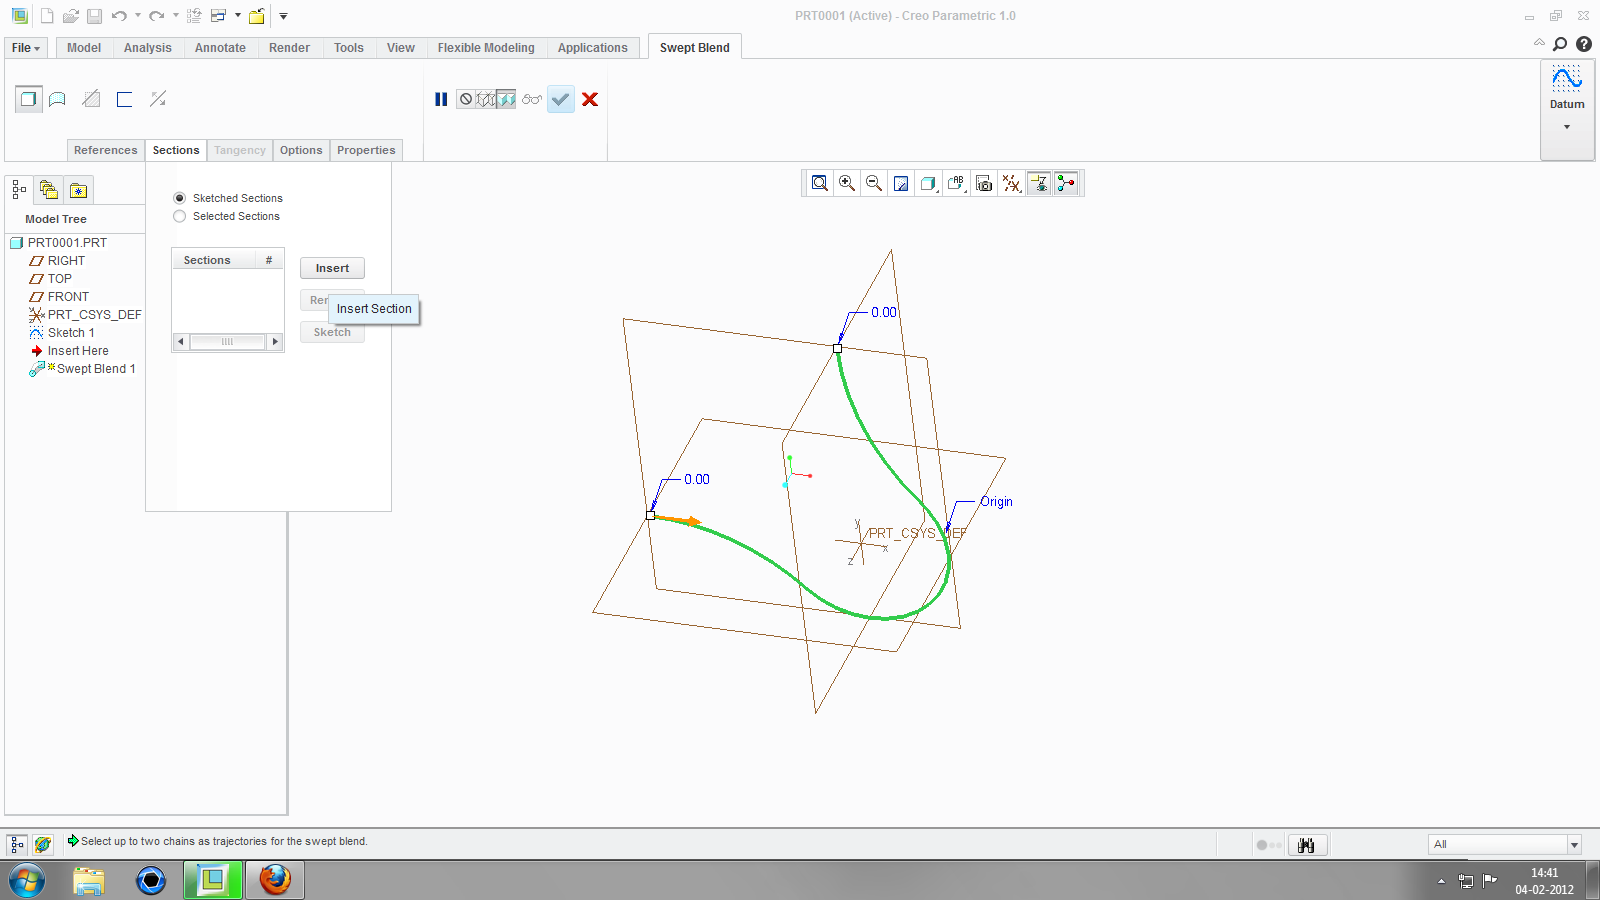Screen dimensions: 1600x900
Task: Click the glasses Verify mode icon
Action: click(x=532, y=99)
